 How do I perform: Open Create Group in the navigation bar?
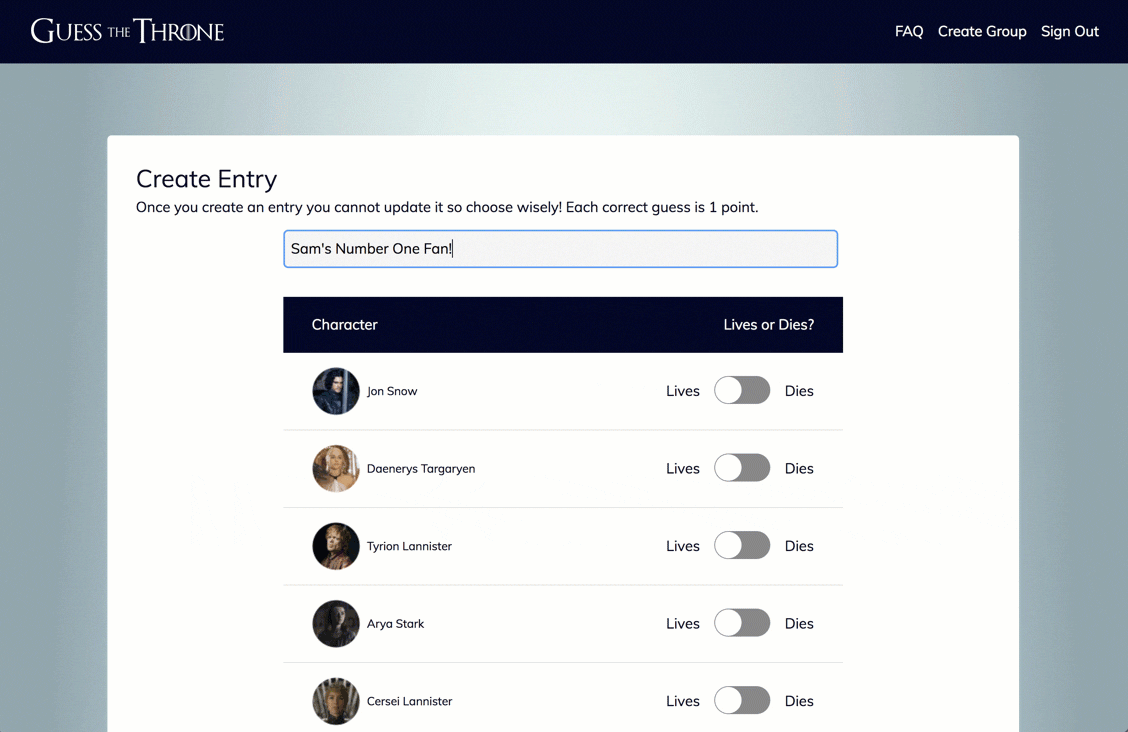[982, 32]
